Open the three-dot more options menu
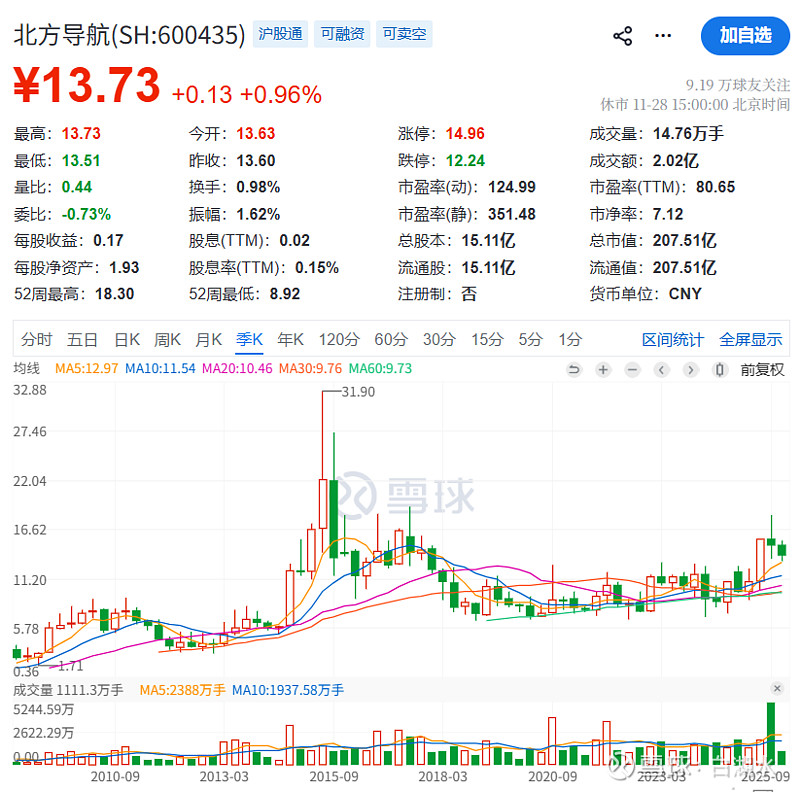Image resolution: width=800 pixels, height=792 pixels. tap(663, 36)
